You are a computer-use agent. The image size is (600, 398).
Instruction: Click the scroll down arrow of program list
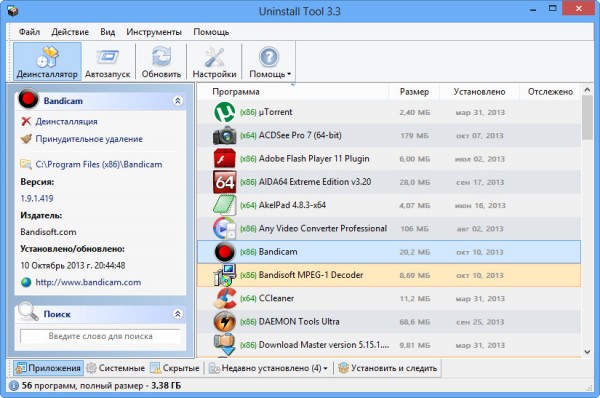click(x=587, y=352)
